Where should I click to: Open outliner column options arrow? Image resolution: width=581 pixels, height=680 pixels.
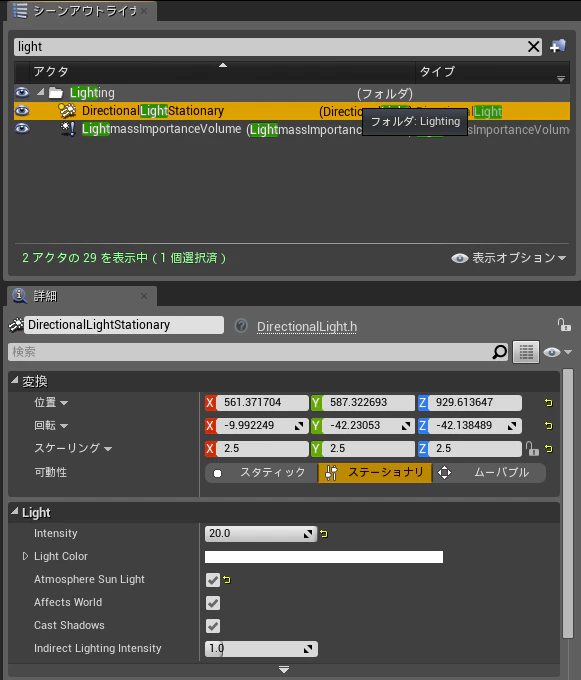[561, 78]
